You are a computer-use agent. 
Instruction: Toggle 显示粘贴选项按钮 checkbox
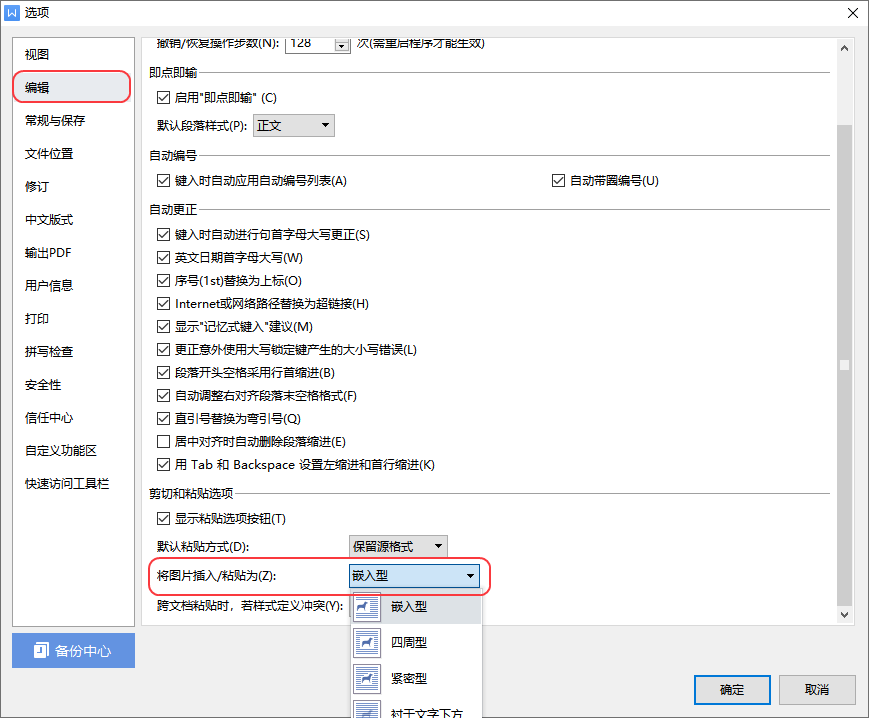(163, 519)
